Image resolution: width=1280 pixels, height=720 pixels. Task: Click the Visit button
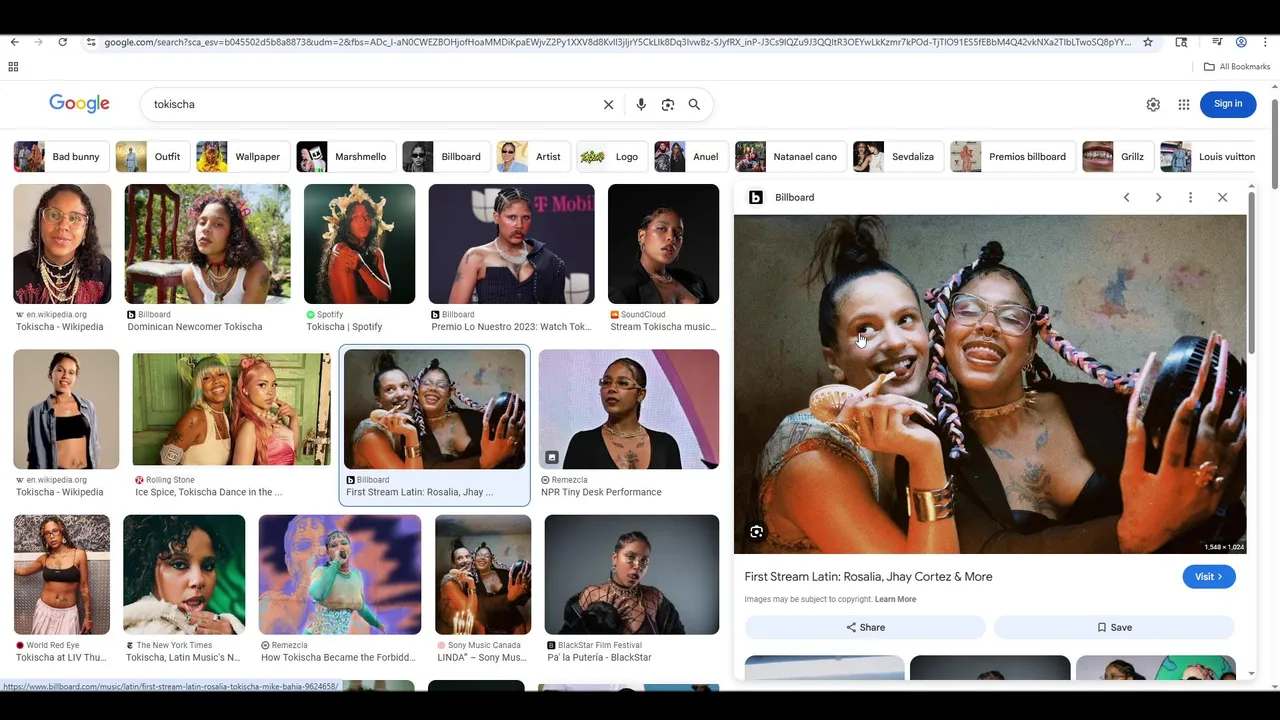tap(1209, 577)
